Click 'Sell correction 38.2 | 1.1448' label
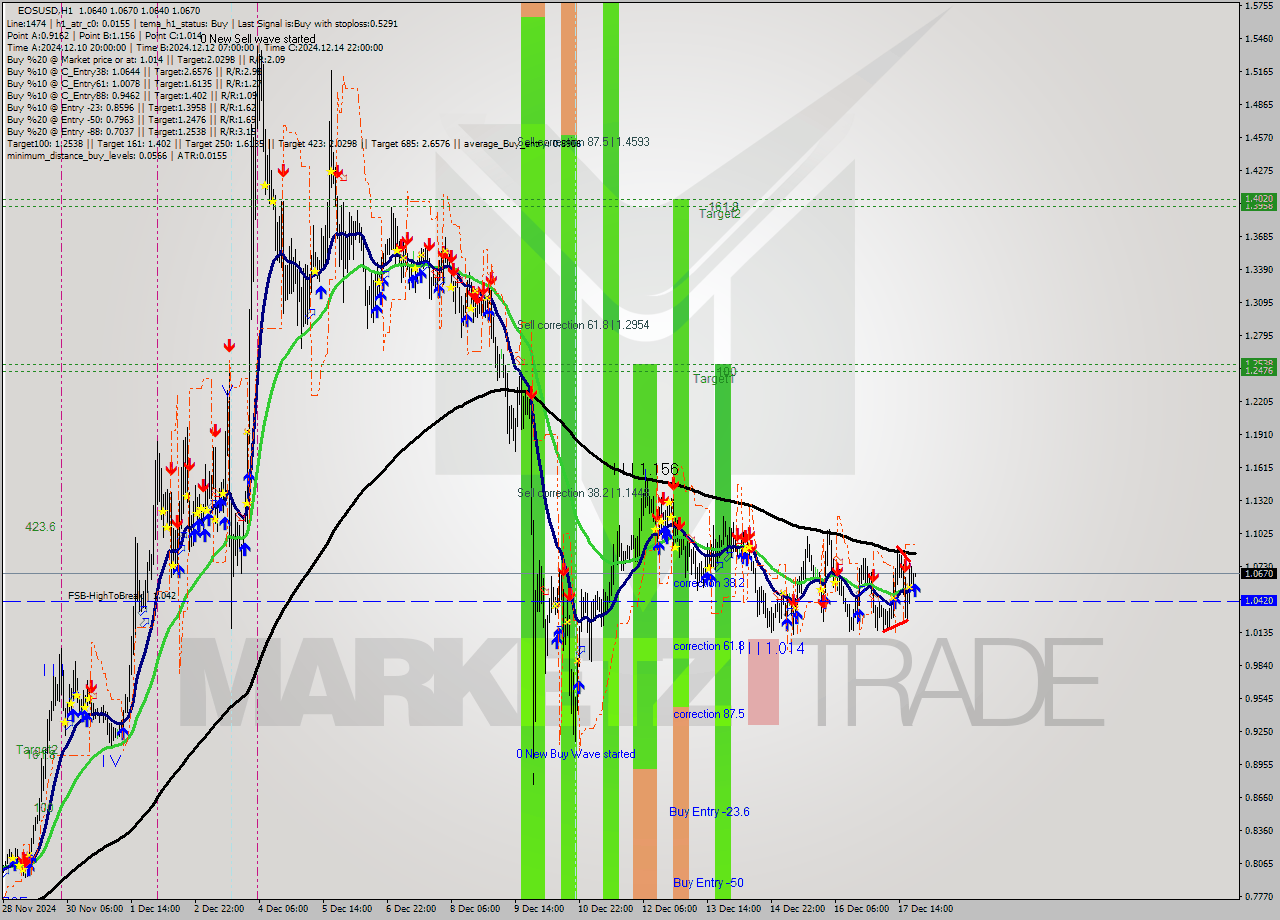The width and height of the screenshot is (1280, 920). coord(583,493)
